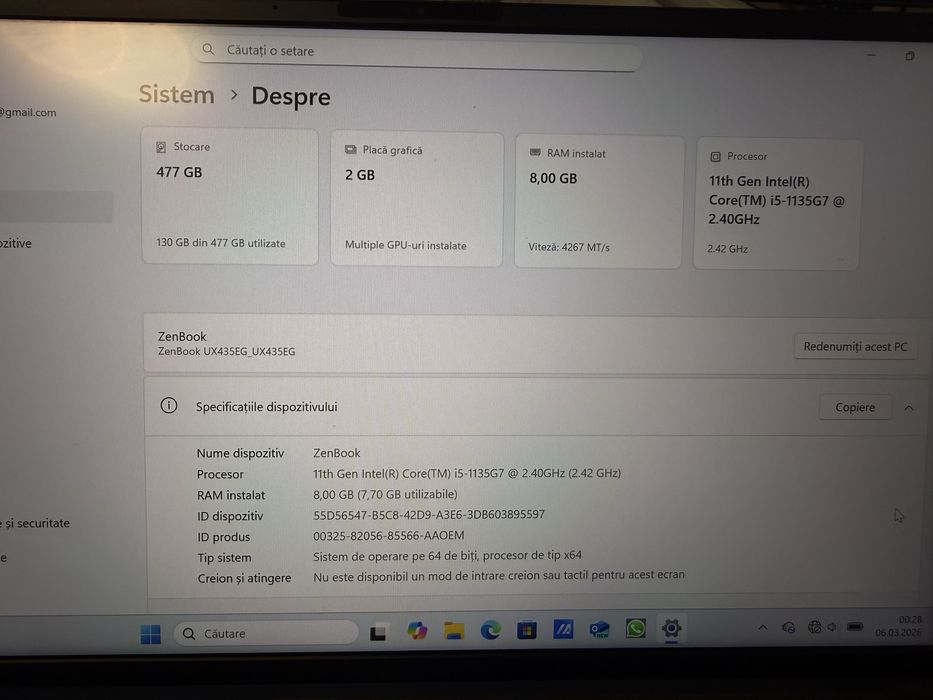Click the ID dispozitiv value 55D56547-B5C8-42D9-A3E6-3DB603895597

pos(429,515)
